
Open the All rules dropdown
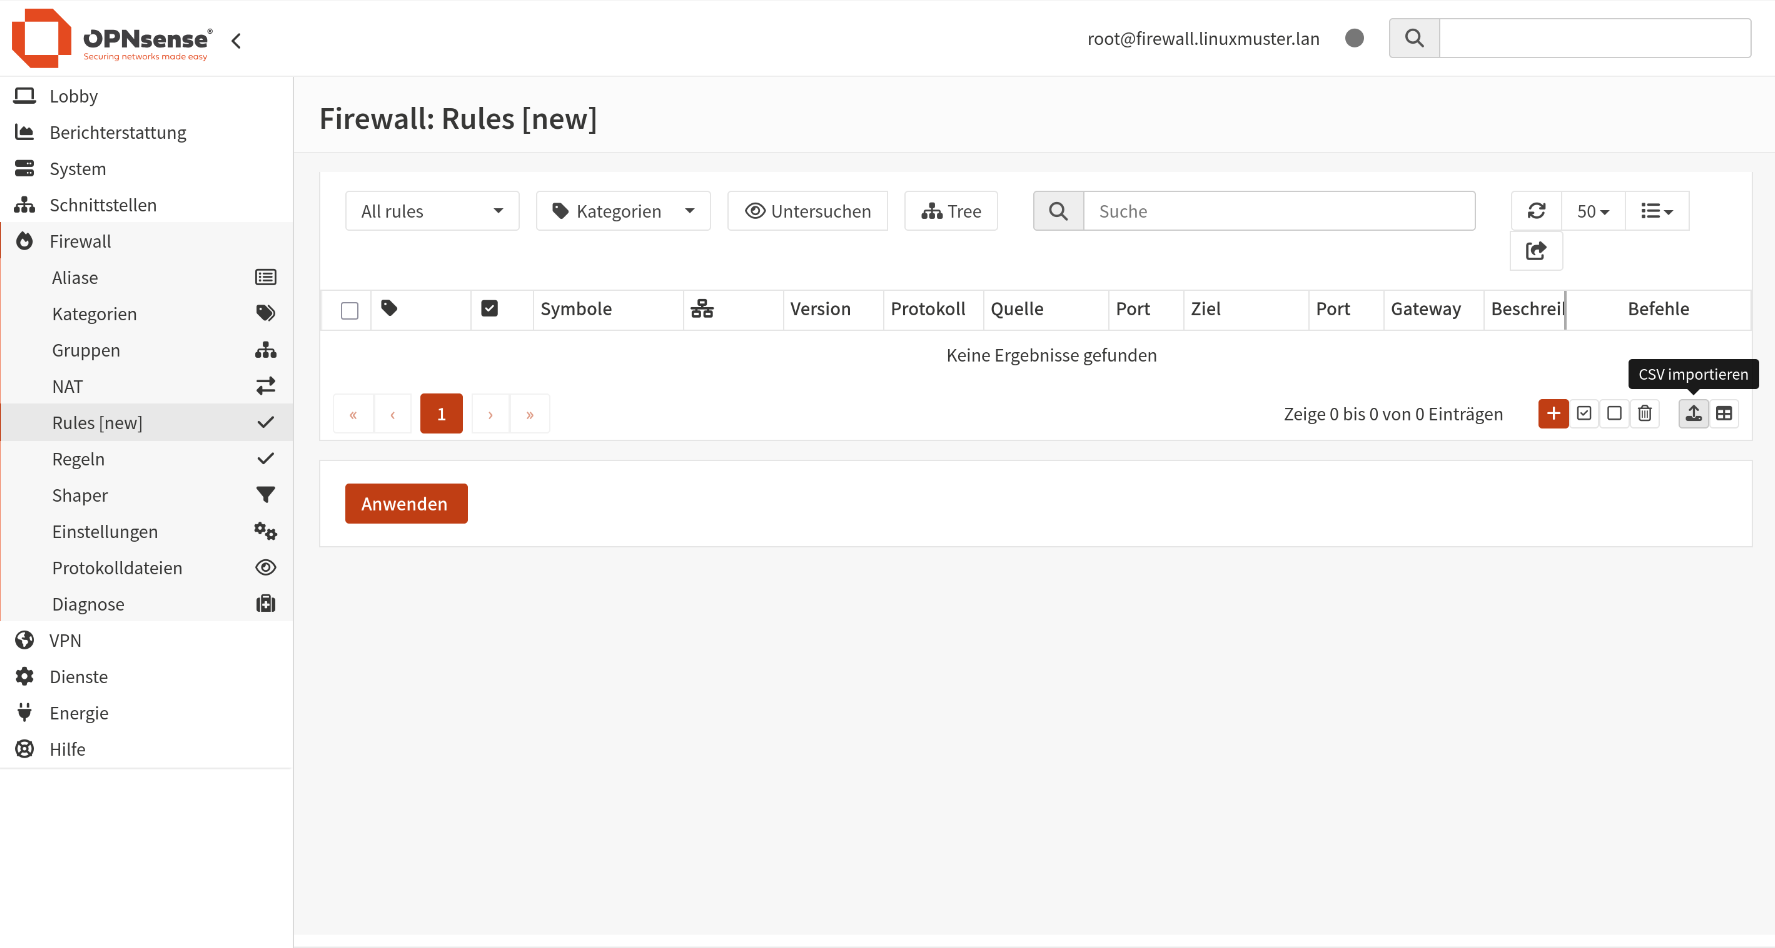[432, 211]
